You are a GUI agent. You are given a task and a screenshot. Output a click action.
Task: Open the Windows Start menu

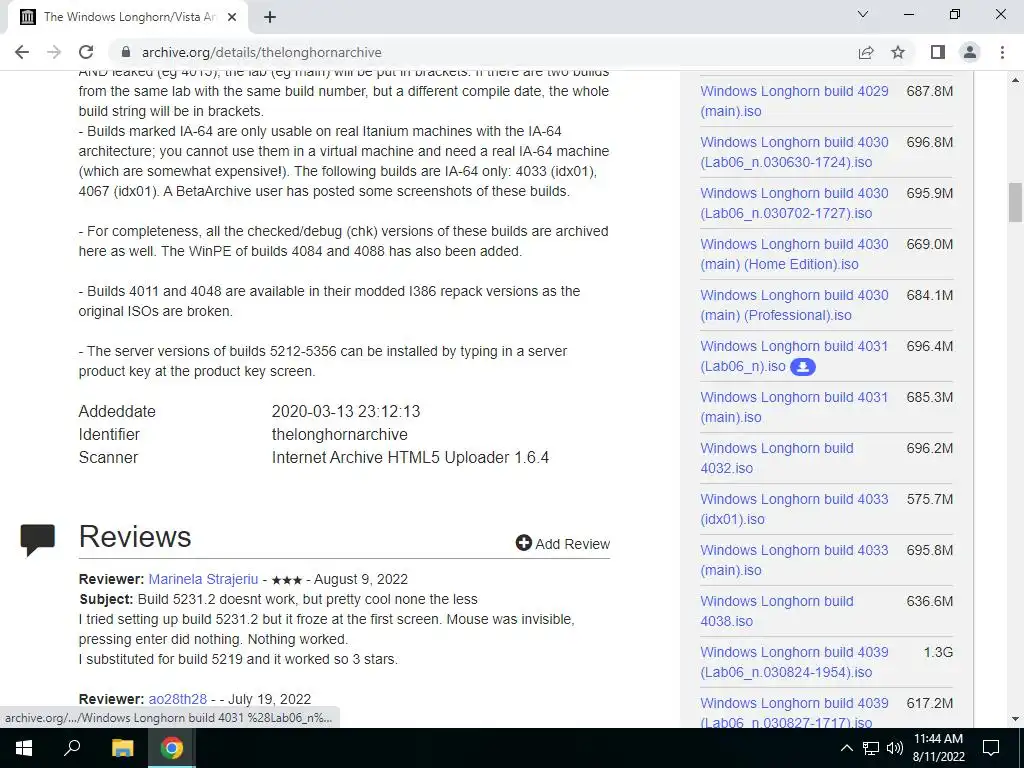click(24, 748)
